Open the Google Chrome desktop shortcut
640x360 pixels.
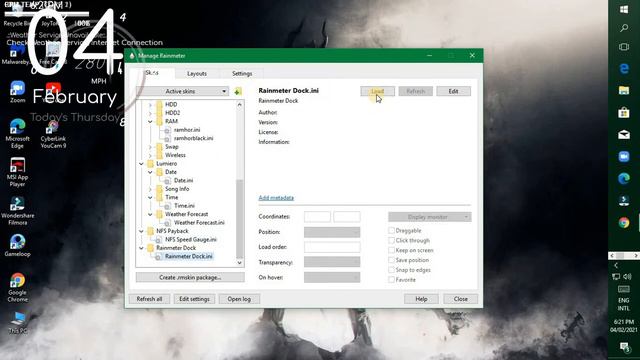click(18, 288)
